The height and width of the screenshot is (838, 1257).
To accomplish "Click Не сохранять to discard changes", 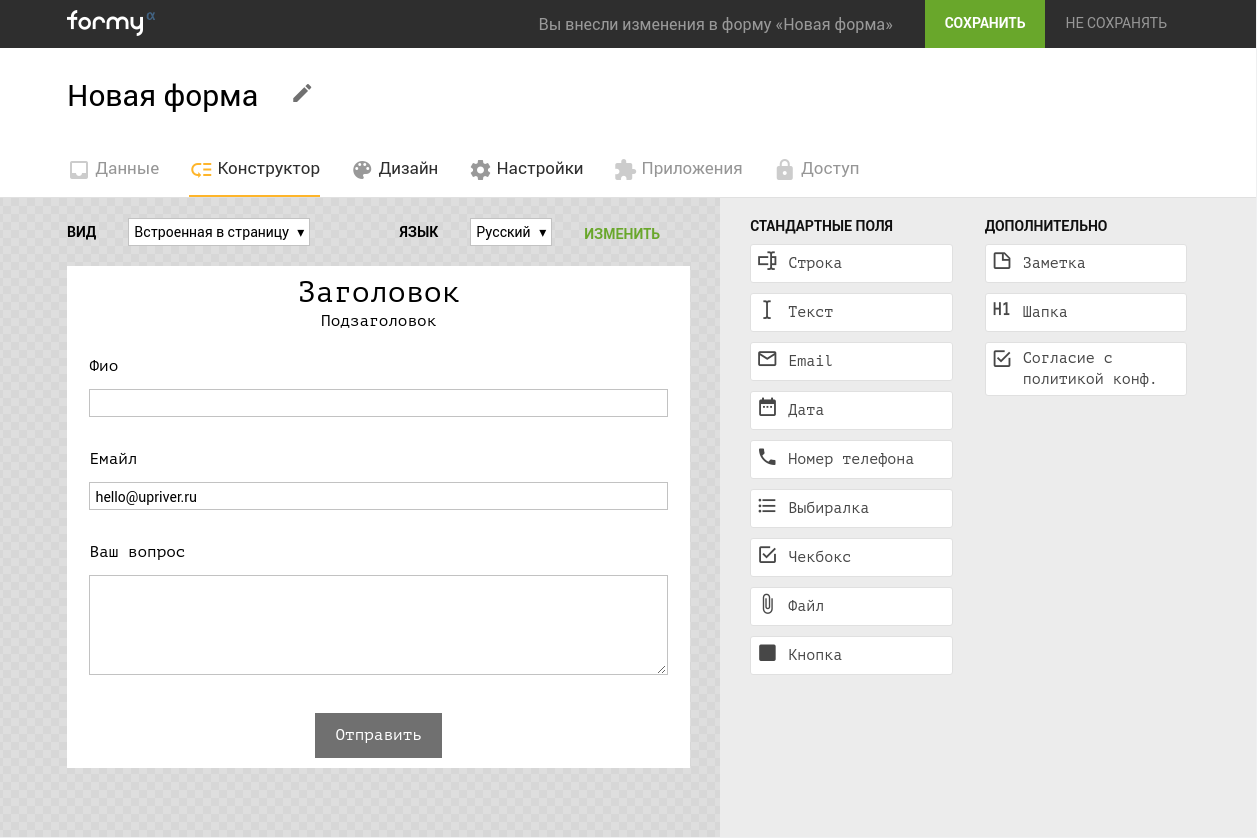I will point(1116,24).
